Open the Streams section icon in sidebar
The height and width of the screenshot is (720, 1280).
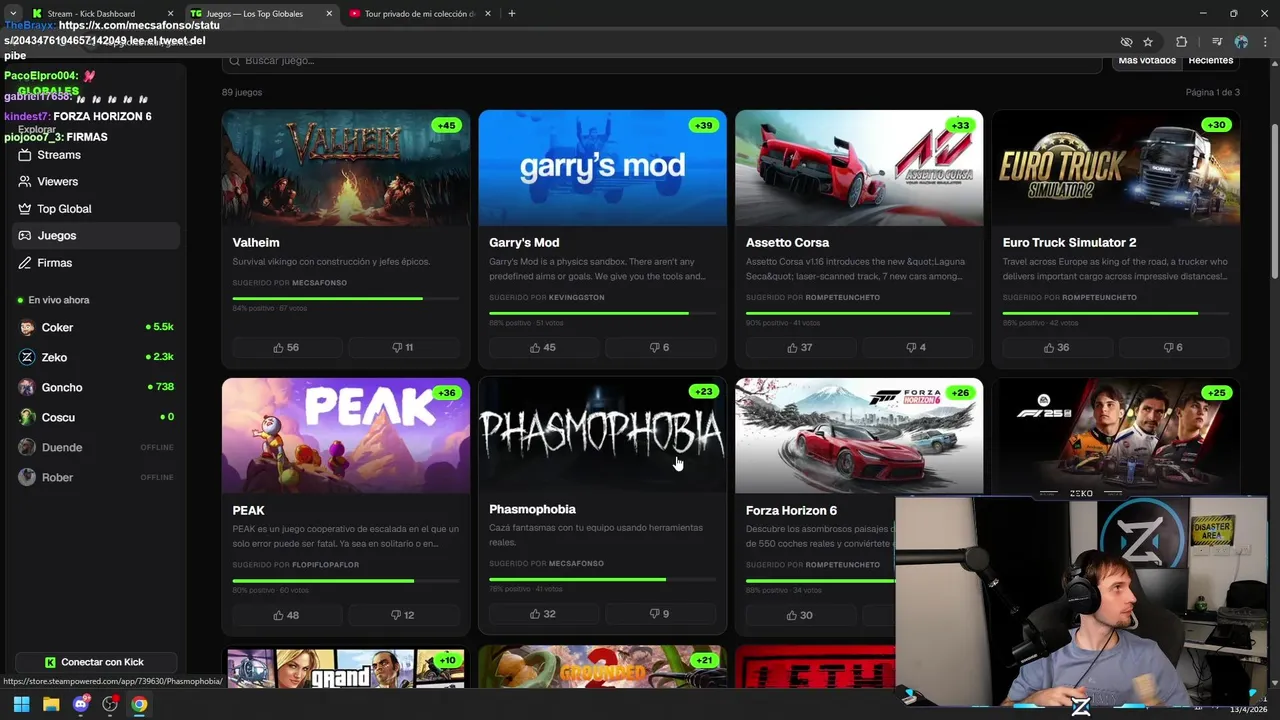(25, 155)
